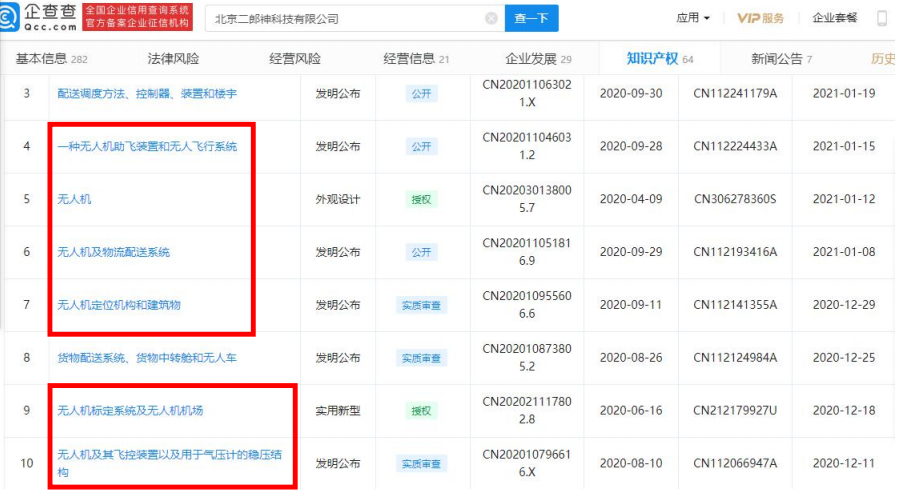Open patent 配送调度方法、控制器、装置和楼宇
Screen dimensions: 905x491
(147, 93)
